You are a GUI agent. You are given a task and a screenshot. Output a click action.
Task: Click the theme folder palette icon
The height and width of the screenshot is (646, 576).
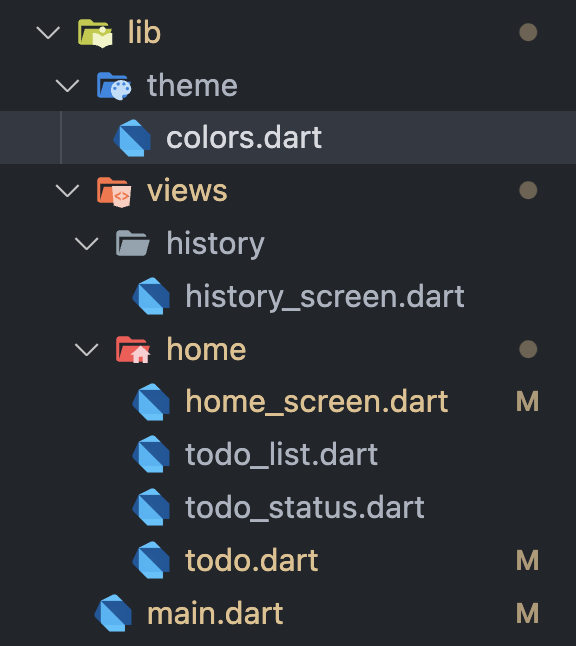coord(114,86)
